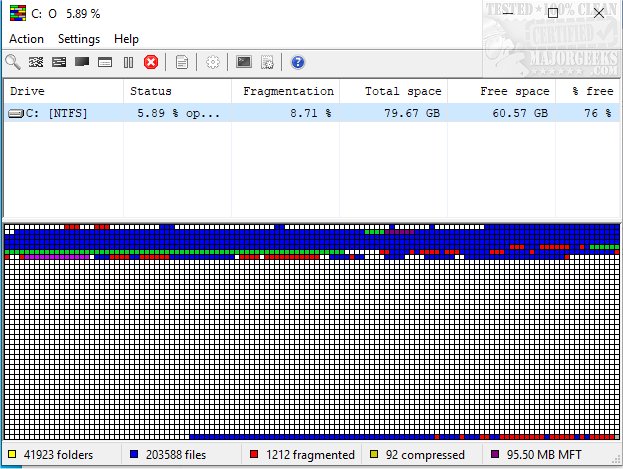Sort by the Free space column header
Viewport: 623px width, 469px height.
coord(501,91)
